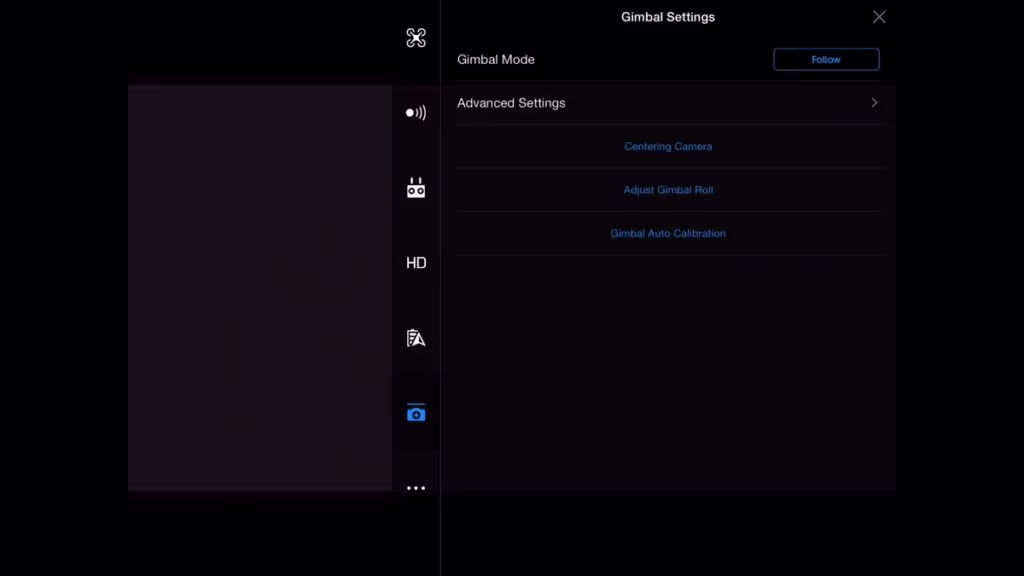Open HD image transmission settings
This screenshot has height=576, width=1024.
(x=416, y=263)
